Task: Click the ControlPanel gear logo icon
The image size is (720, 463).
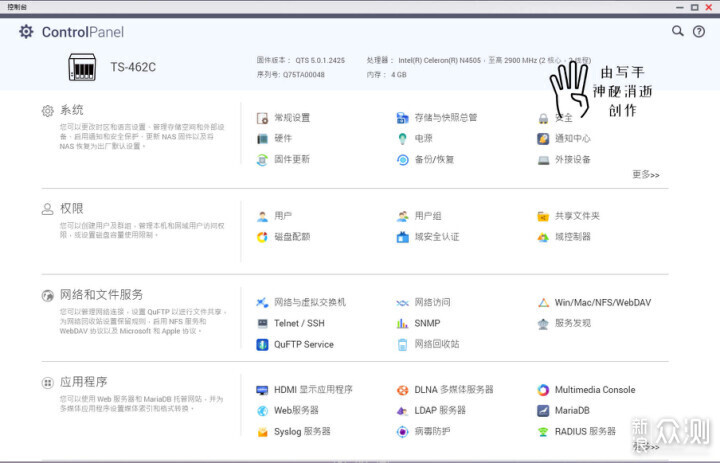Action: [x=26, y=32]
